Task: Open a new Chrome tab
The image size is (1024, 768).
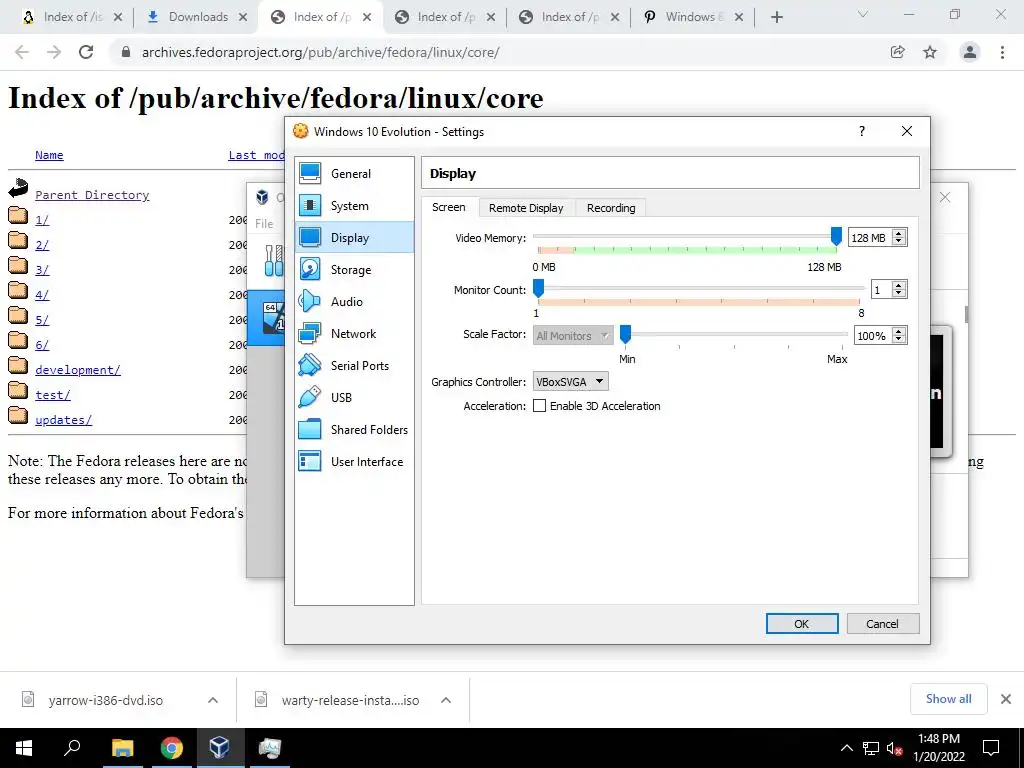Action: click(x=776, y=17)
